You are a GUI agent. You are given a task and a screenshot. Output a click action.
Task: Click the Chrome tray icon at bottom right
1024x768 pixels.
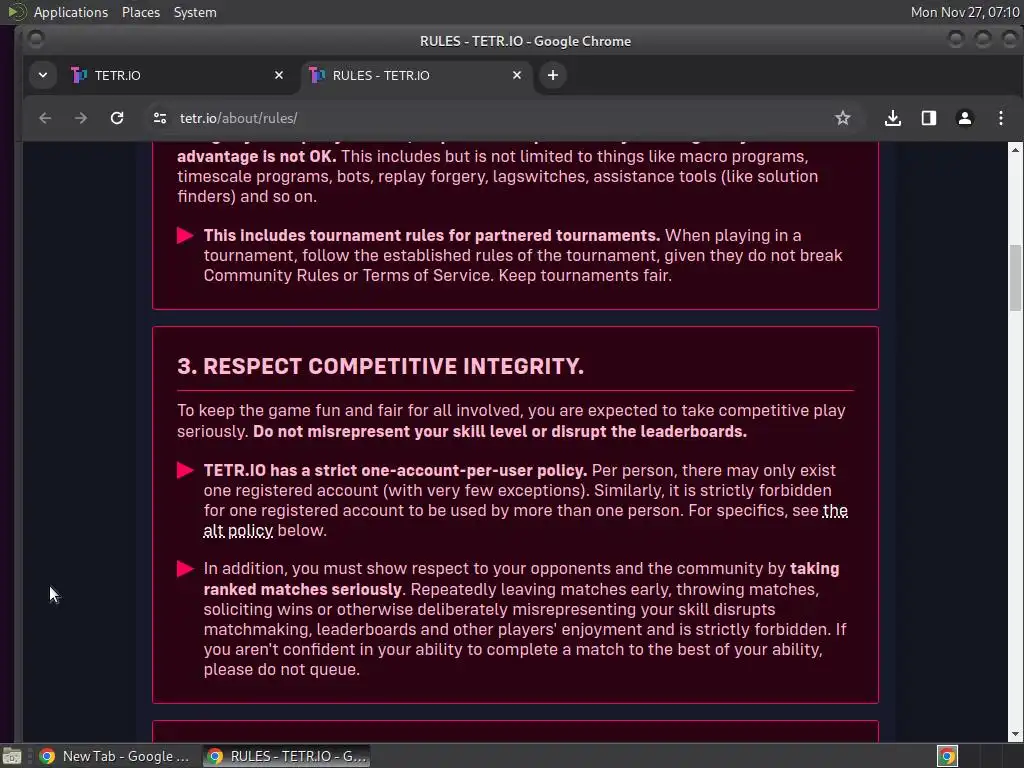click(947, 756)
